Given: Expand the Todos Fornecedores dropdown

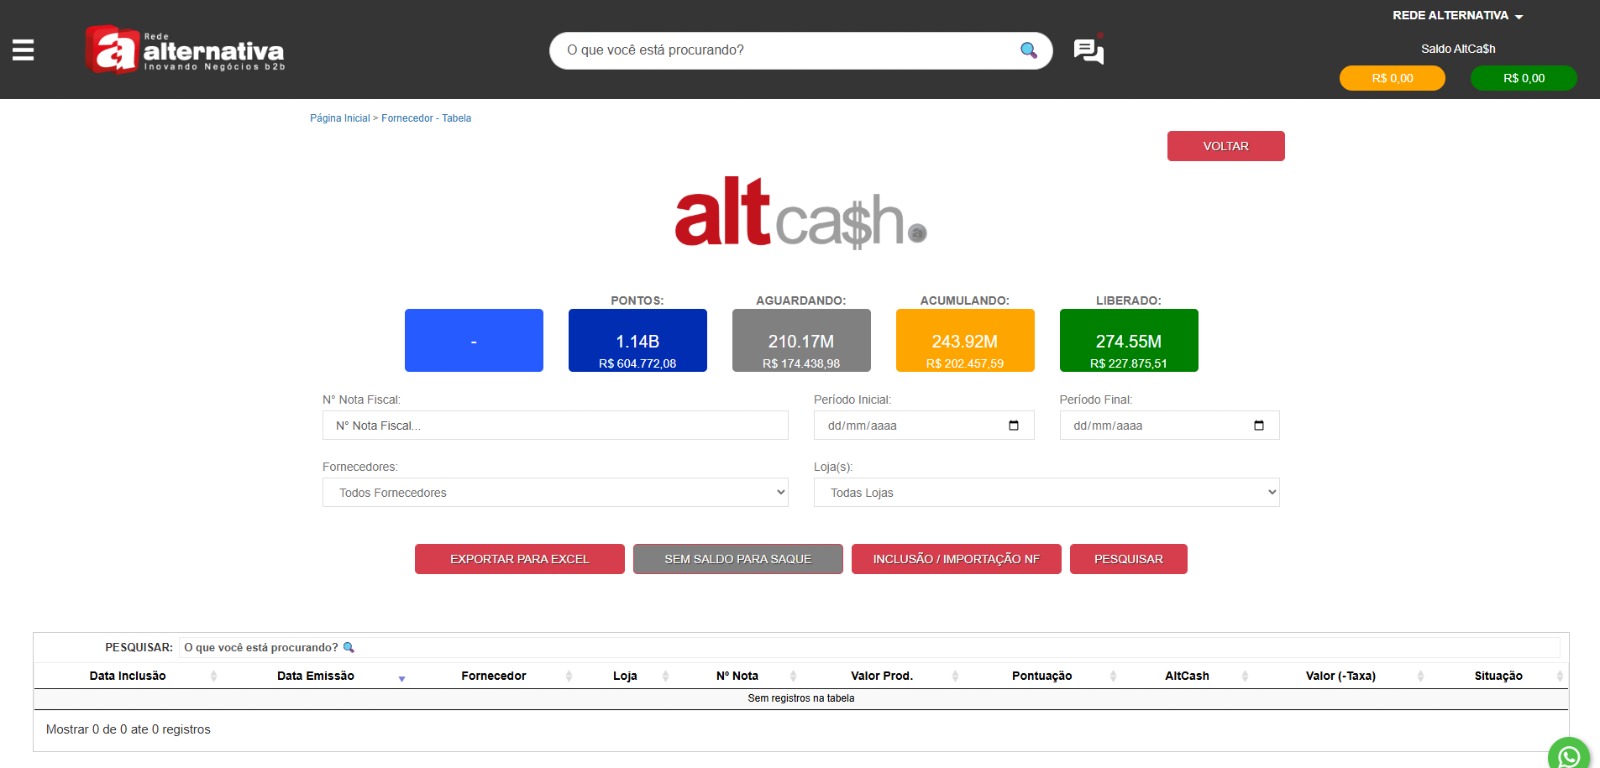Looking at the screenshot, I should click(555, 493).
